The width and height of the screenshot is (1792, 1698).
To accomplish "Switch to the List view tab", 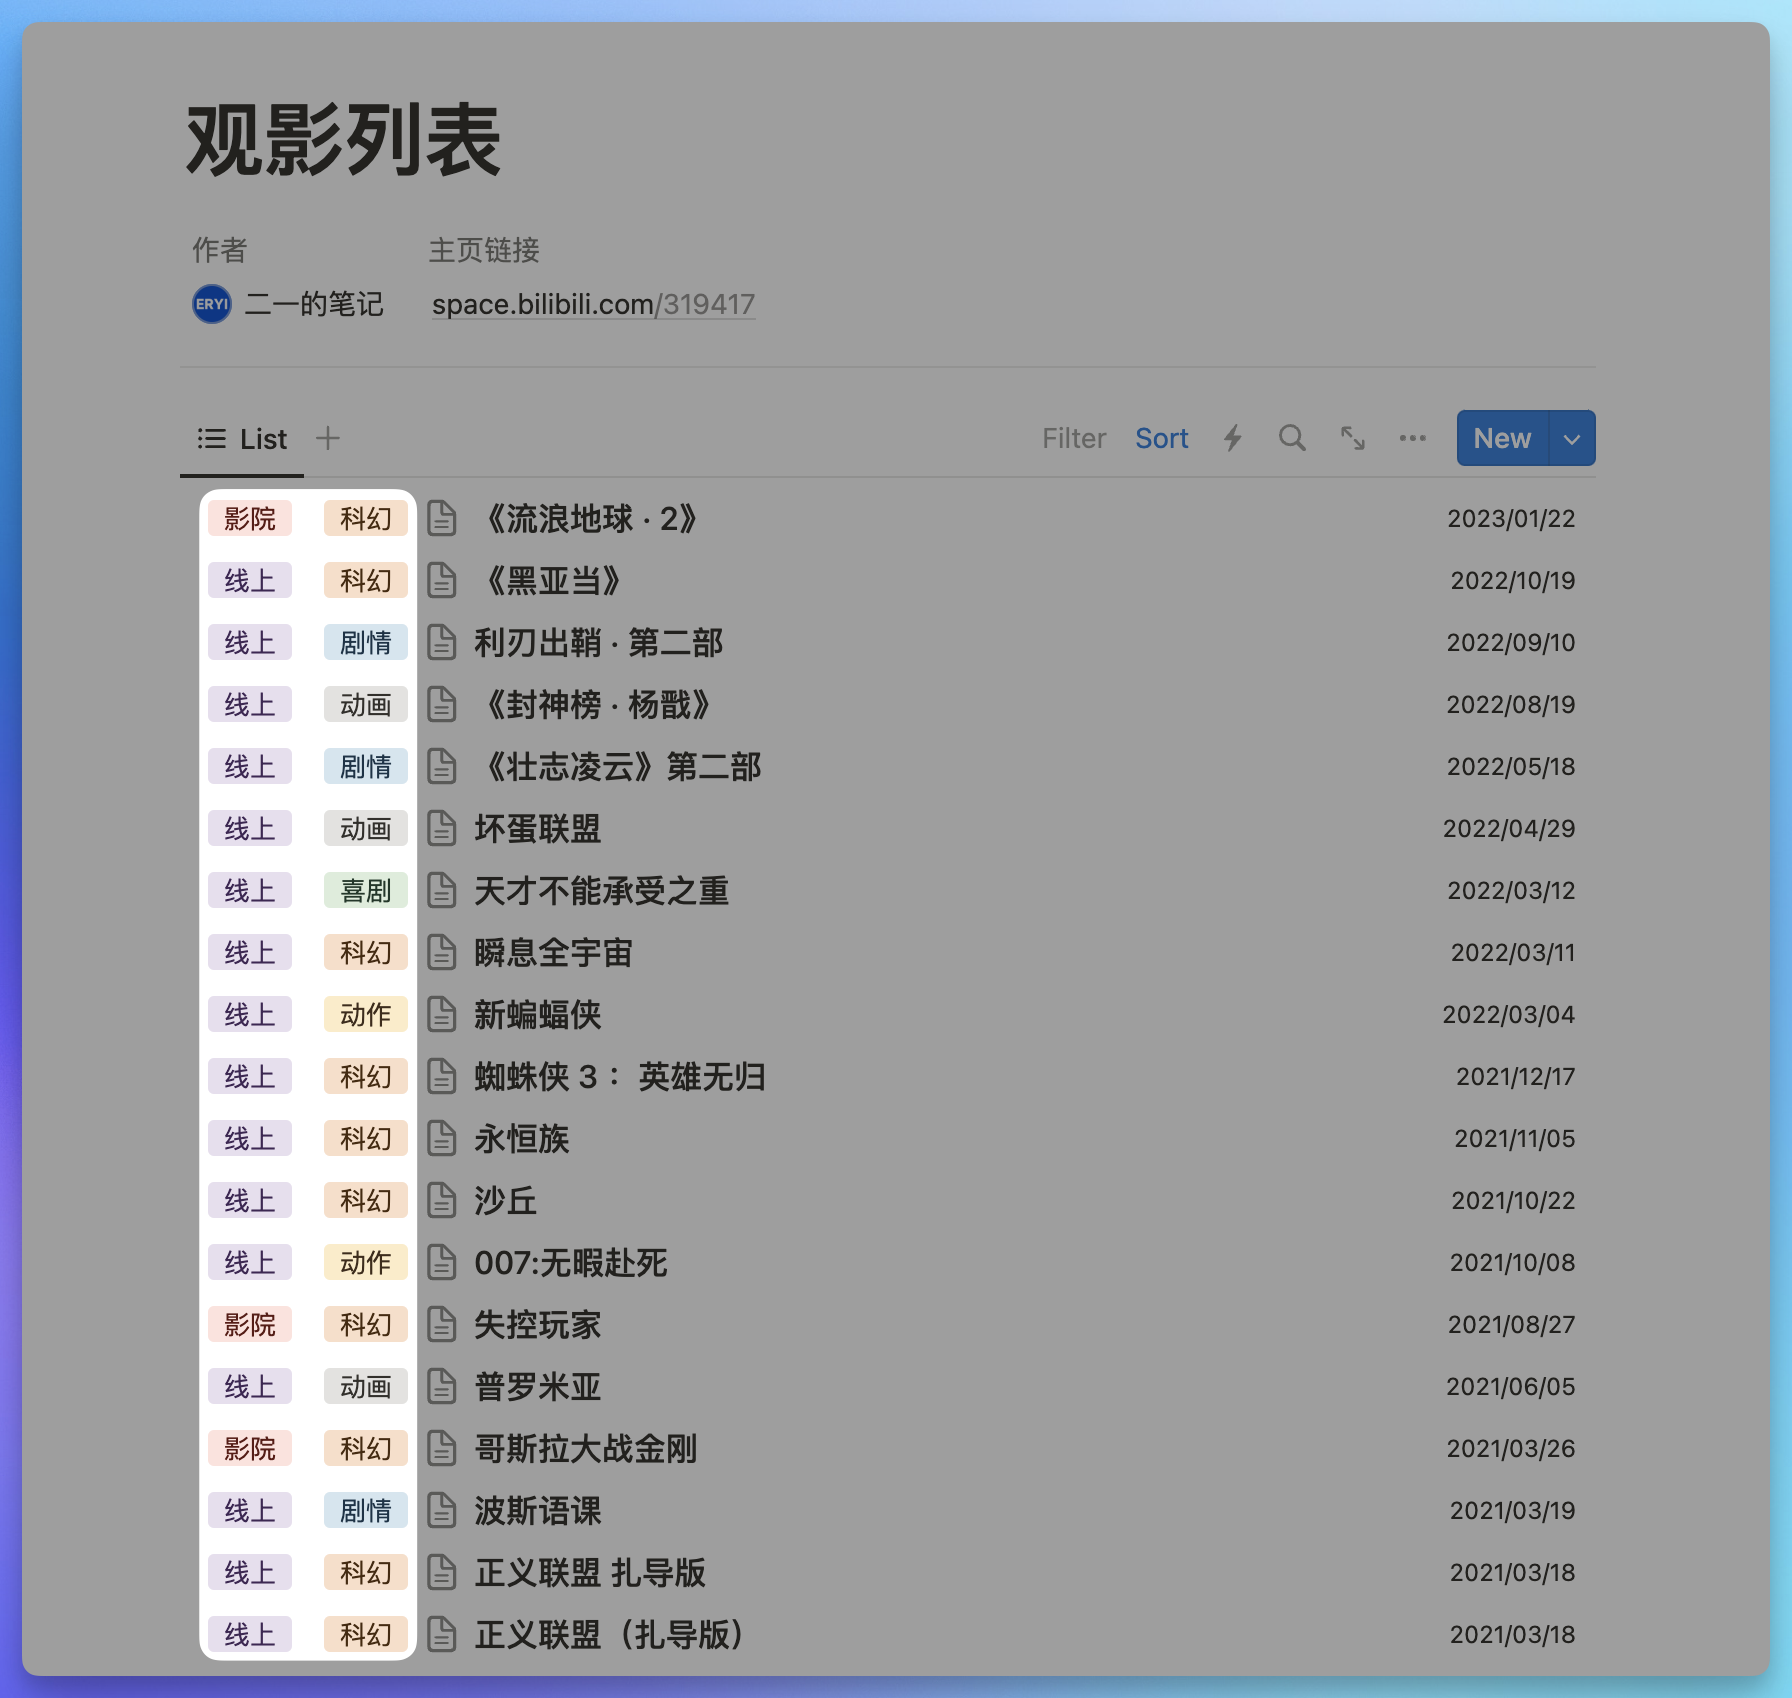I will coord(261,438).
